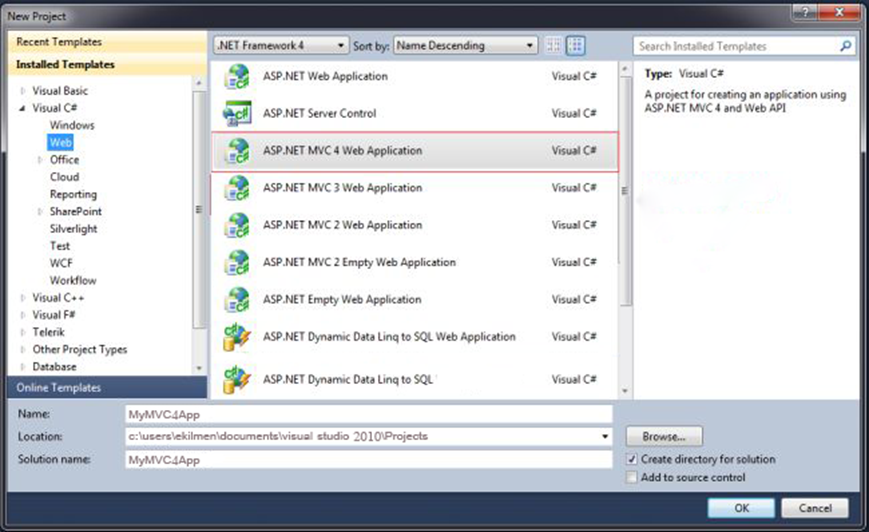Select the Cloud category
Image resolution: width=869 pixels, height=532 pixels.
click(64, 177)
